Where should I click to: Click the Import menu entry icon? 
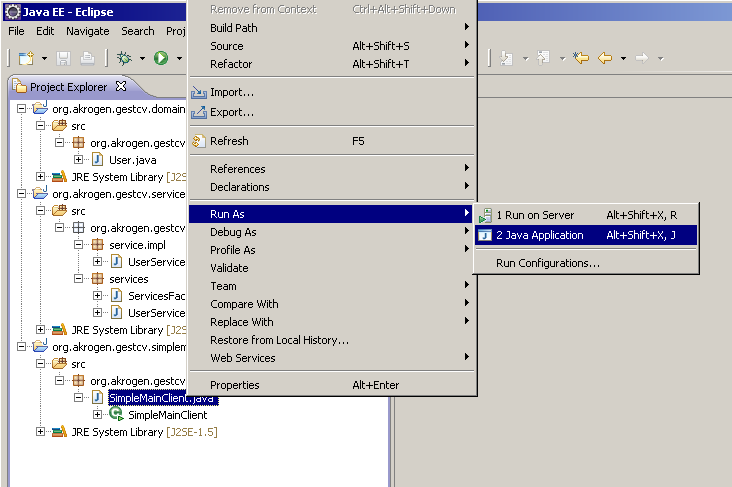coord(198,93)
